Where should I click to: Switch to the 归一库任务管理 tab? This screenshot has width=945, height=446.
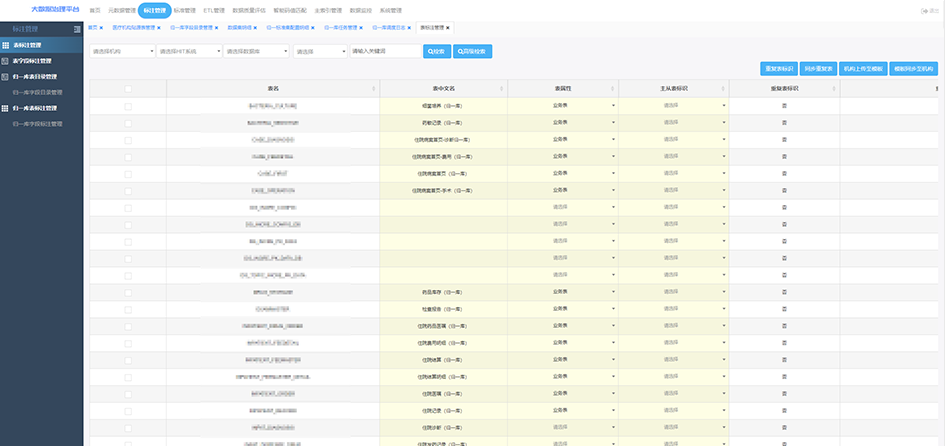[x=341, y=28]
